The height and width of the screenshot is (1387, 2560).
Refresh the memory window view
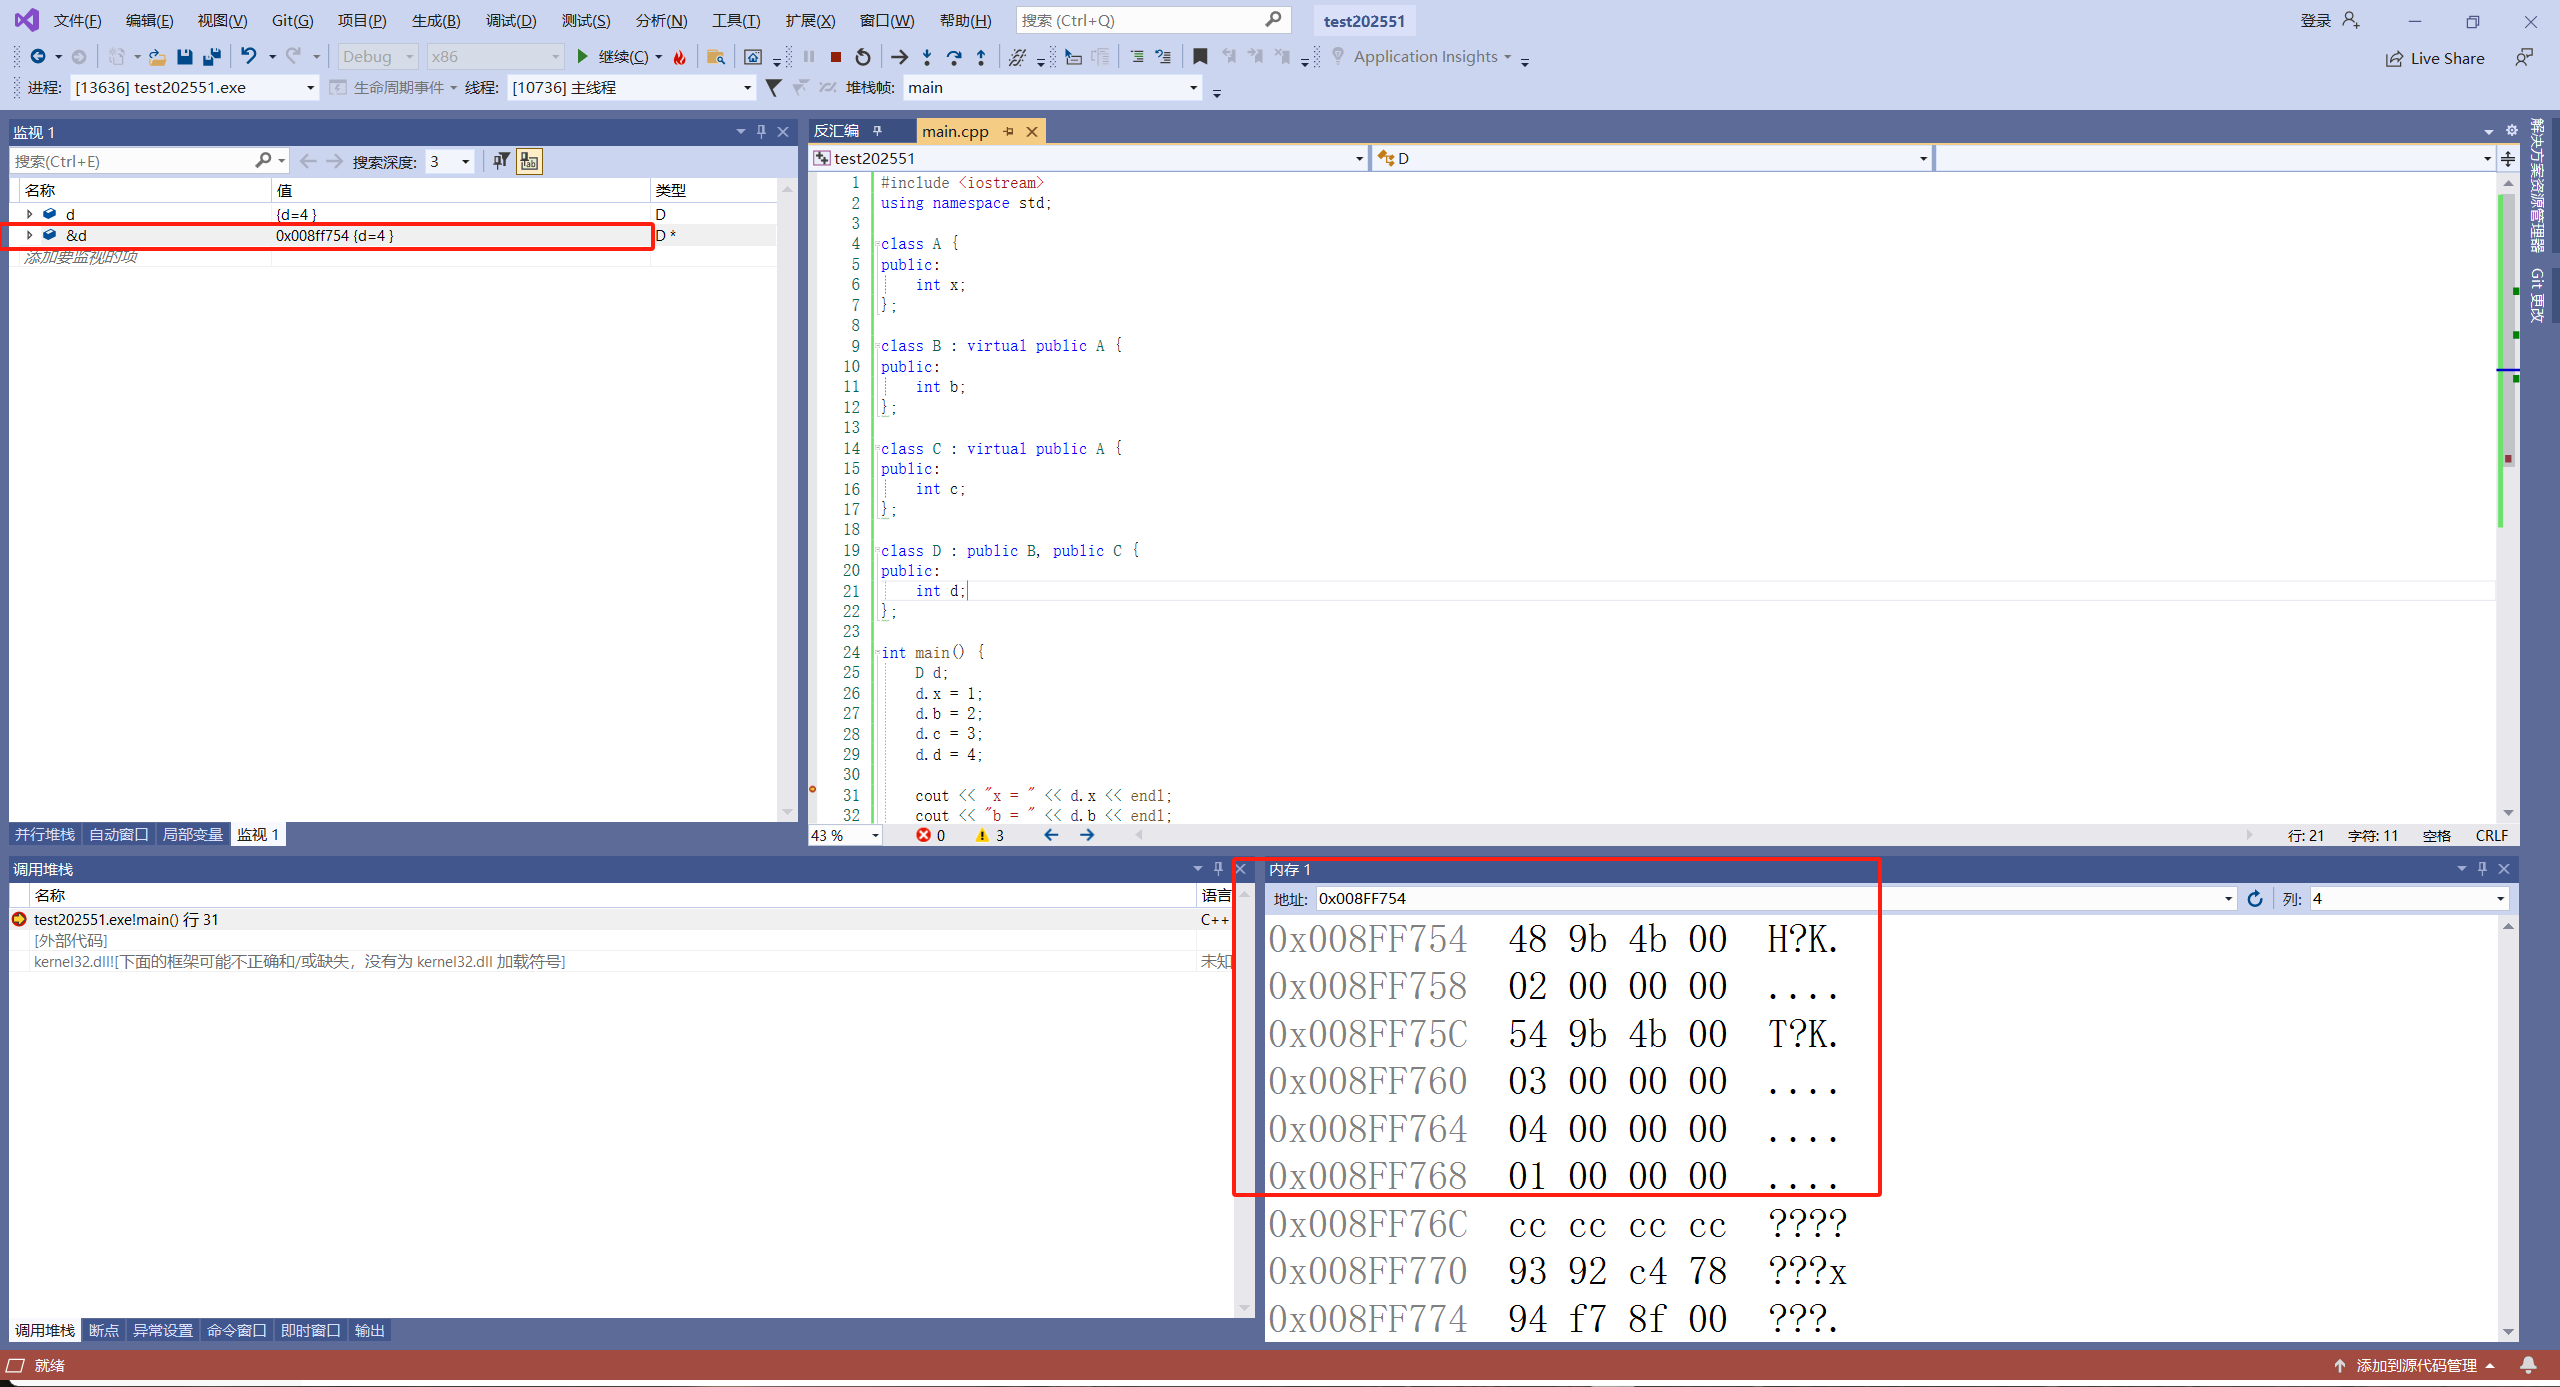pyautogui.click(x=2255, y=898)
